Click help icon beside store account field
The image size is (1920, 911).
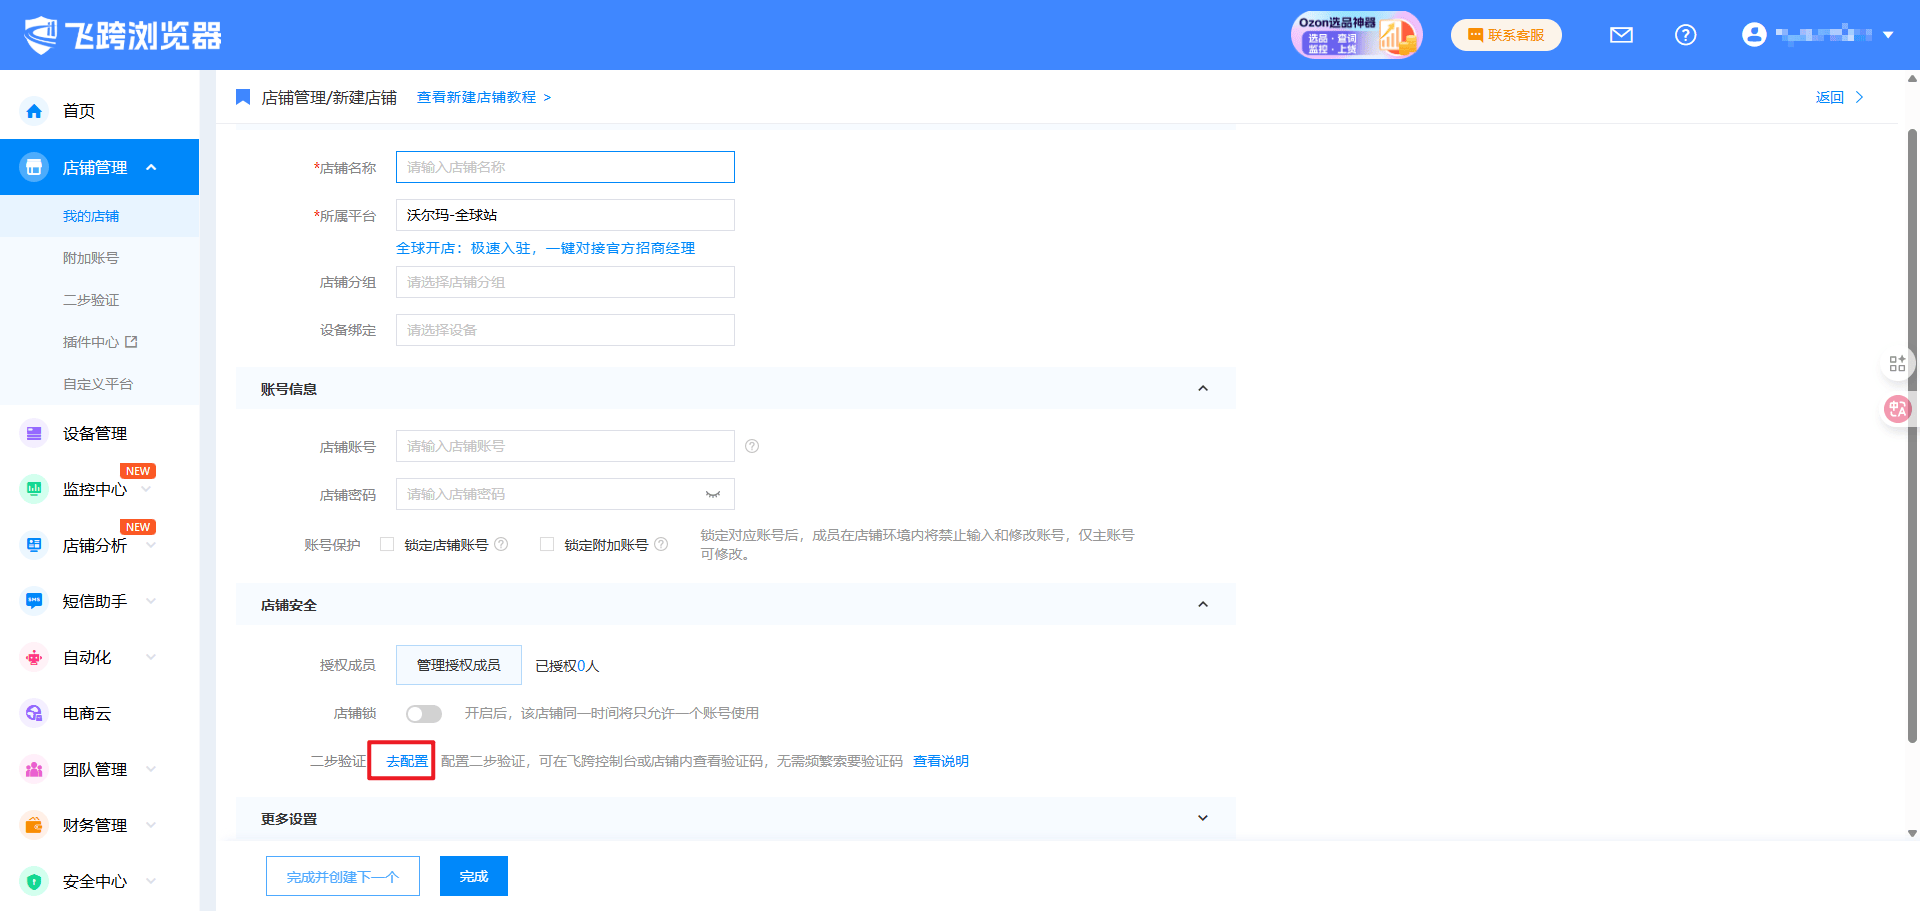click(752, 447)
